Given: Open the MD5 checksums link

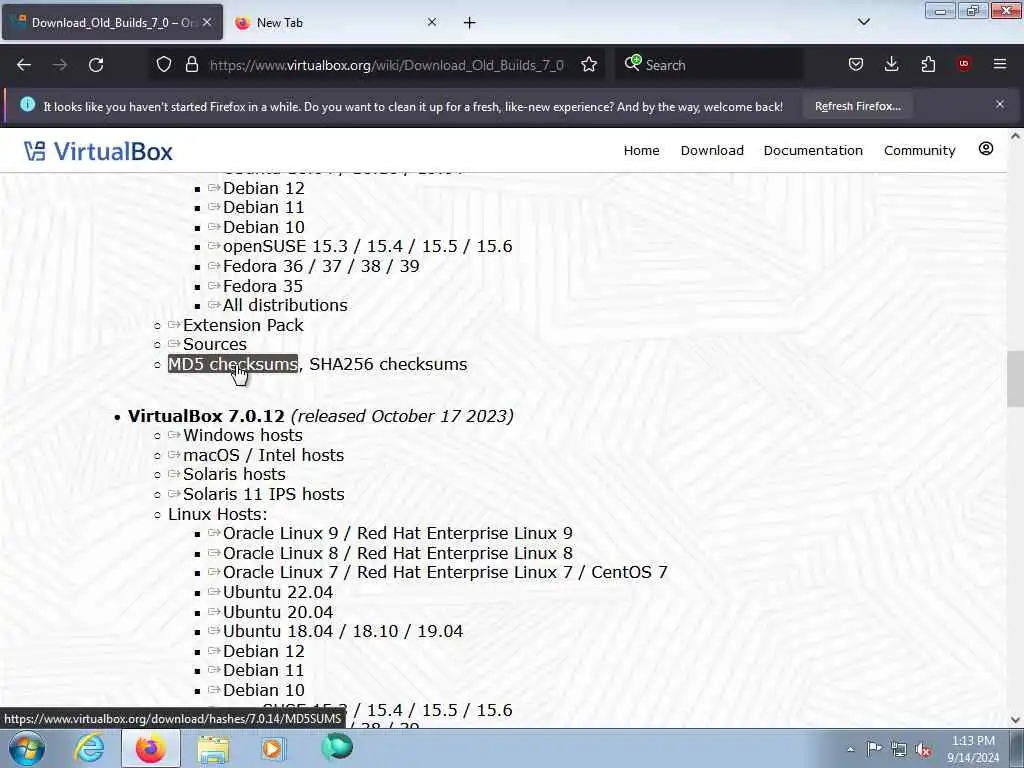Looking at the screenshot, I should click(x=232, y=364).
